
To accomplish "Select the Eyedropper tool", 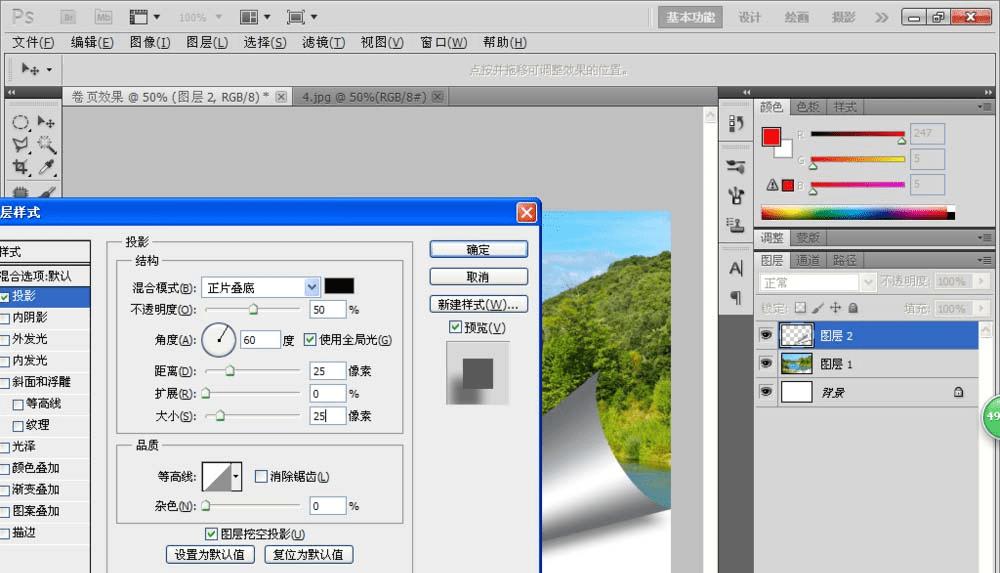I will tap(46, 167).
